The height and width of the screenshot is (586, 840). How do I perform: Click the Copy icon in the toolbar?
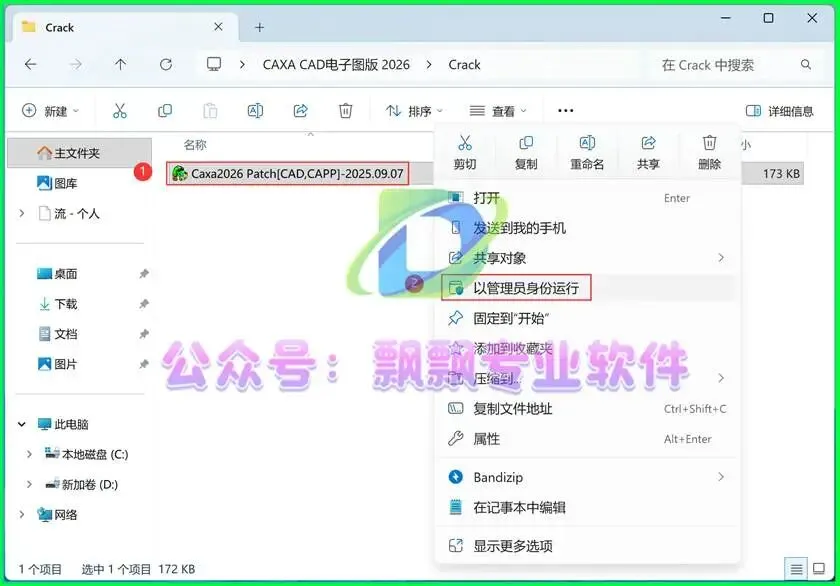[x=165, y=111]
